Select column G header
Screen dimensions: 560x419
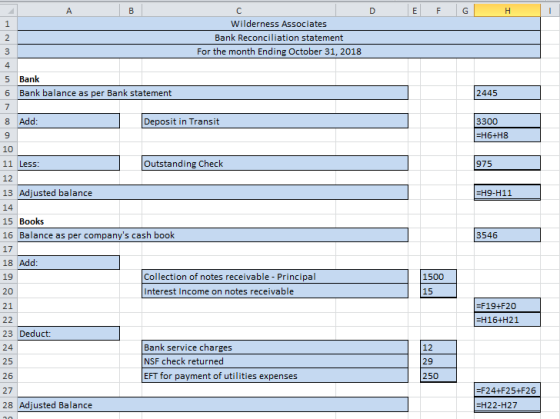coord(465,11)
